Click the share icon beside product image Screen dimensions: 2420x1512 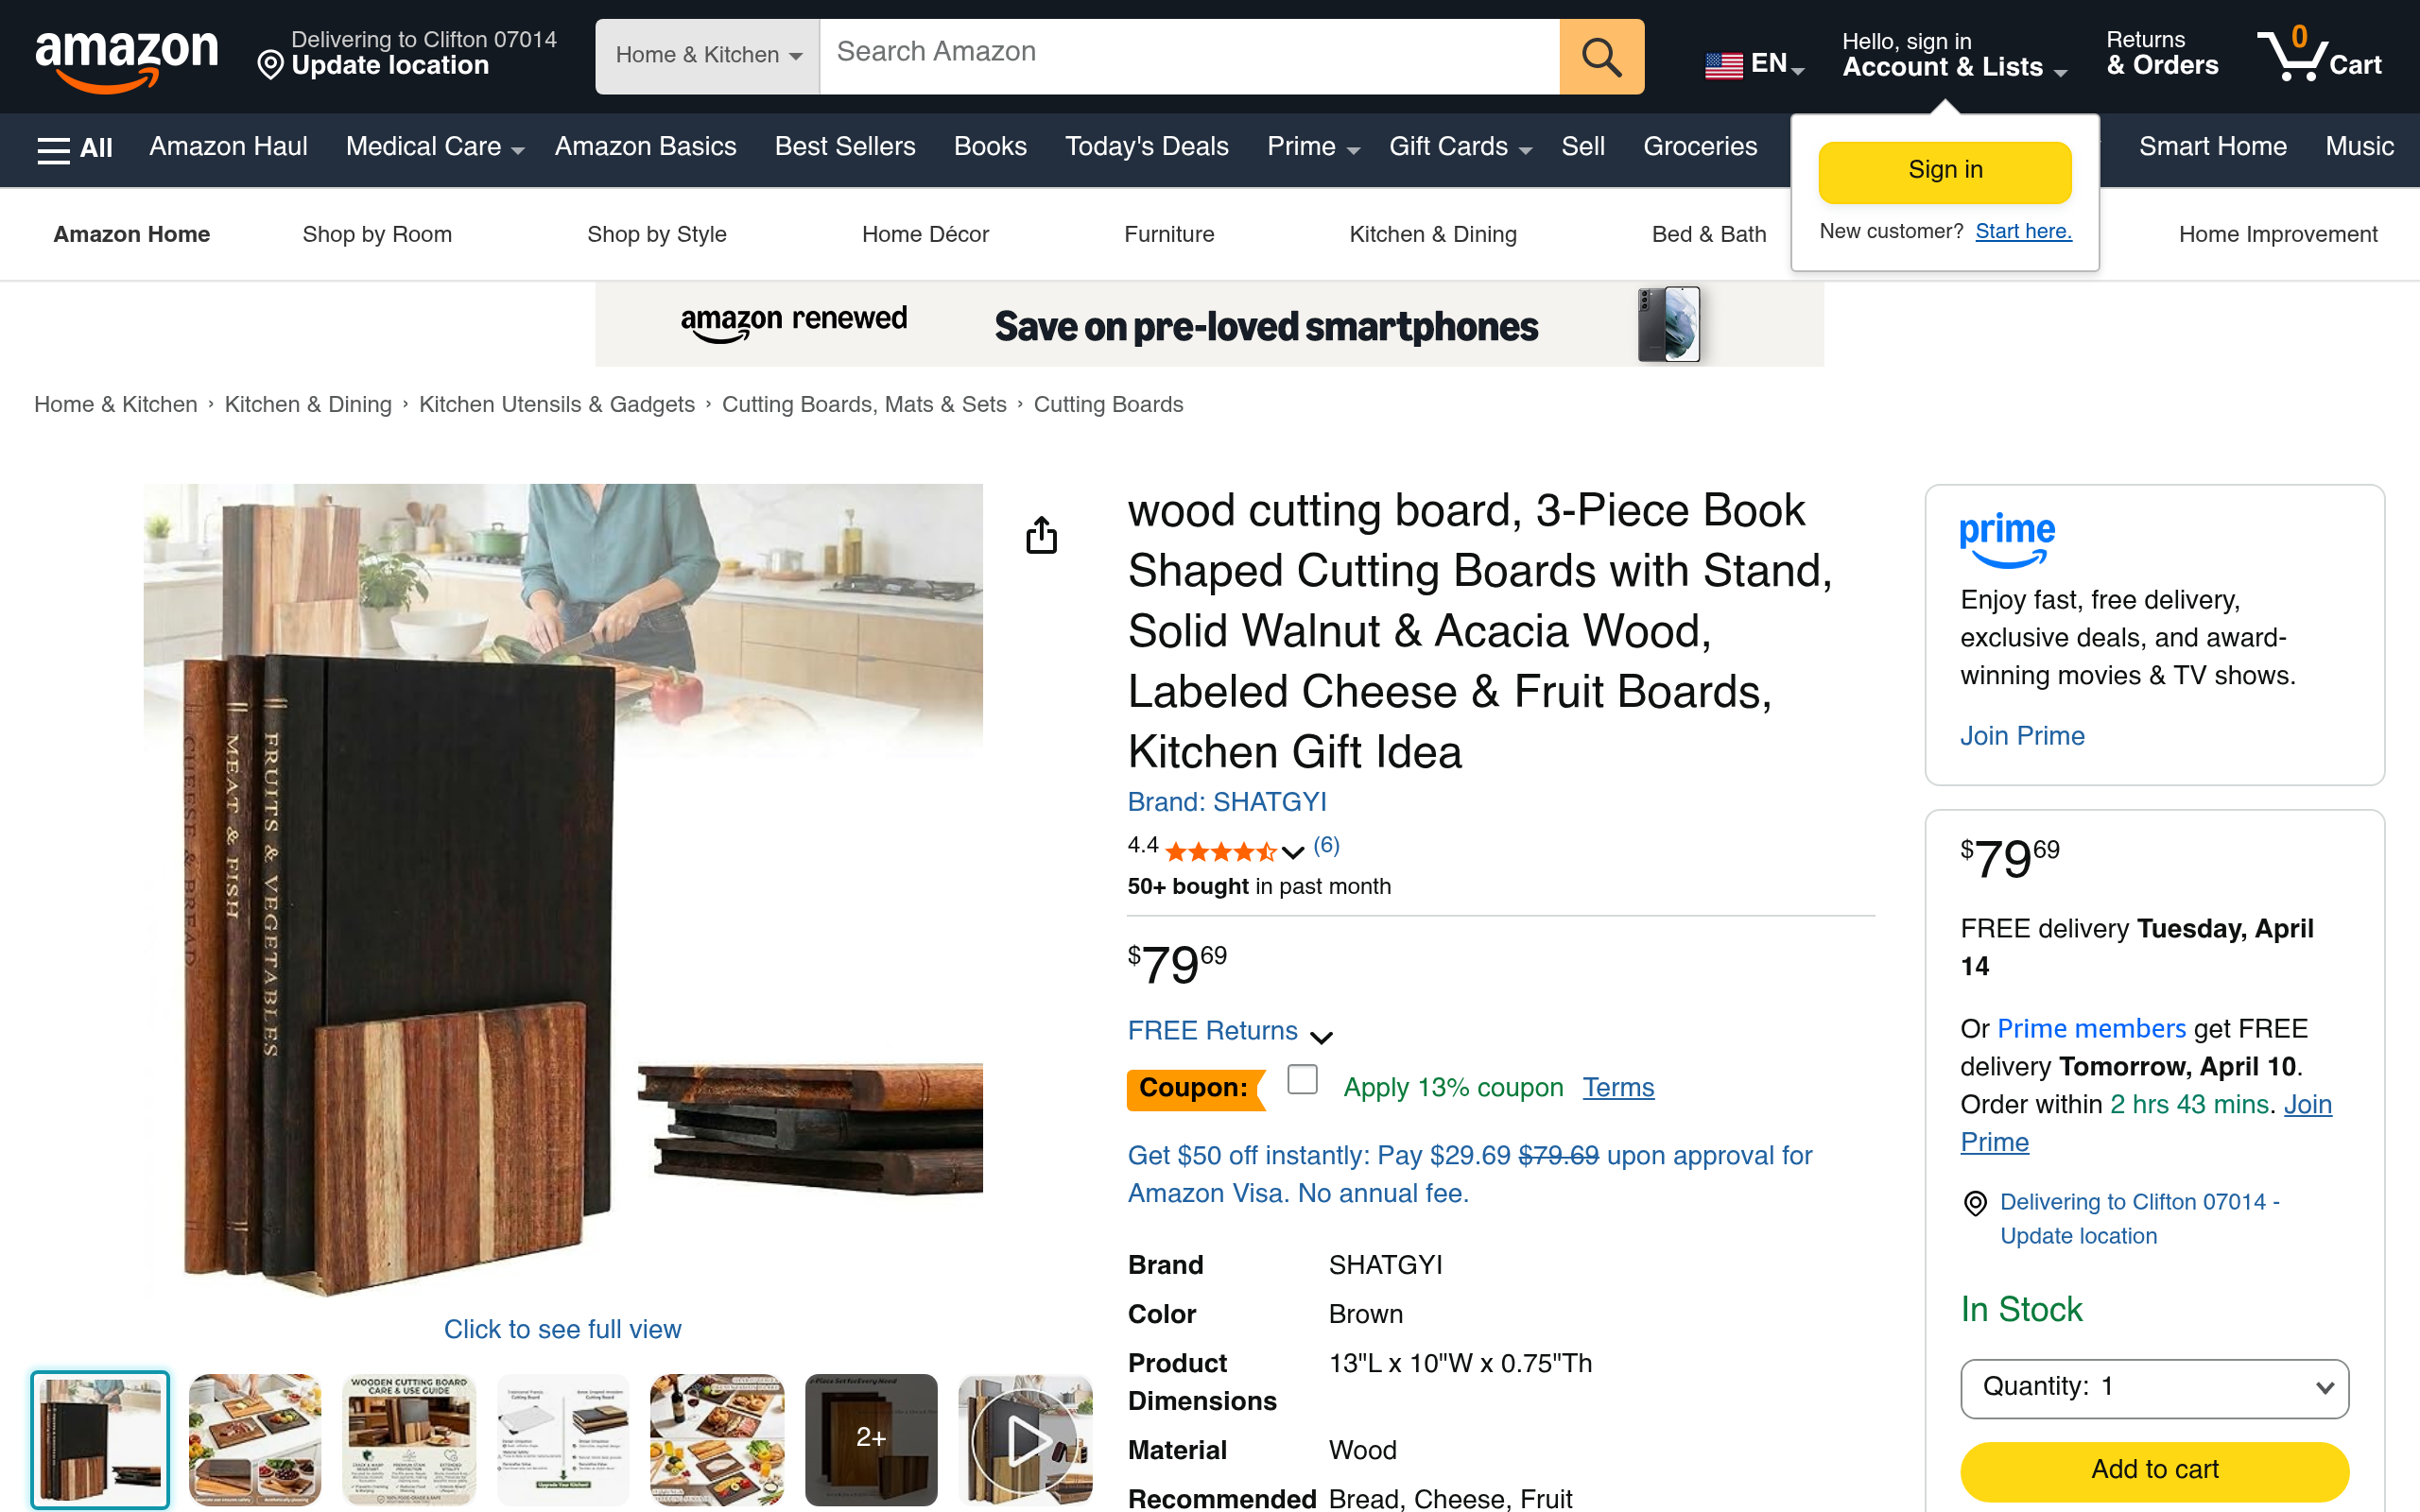tap(1041, 535)
